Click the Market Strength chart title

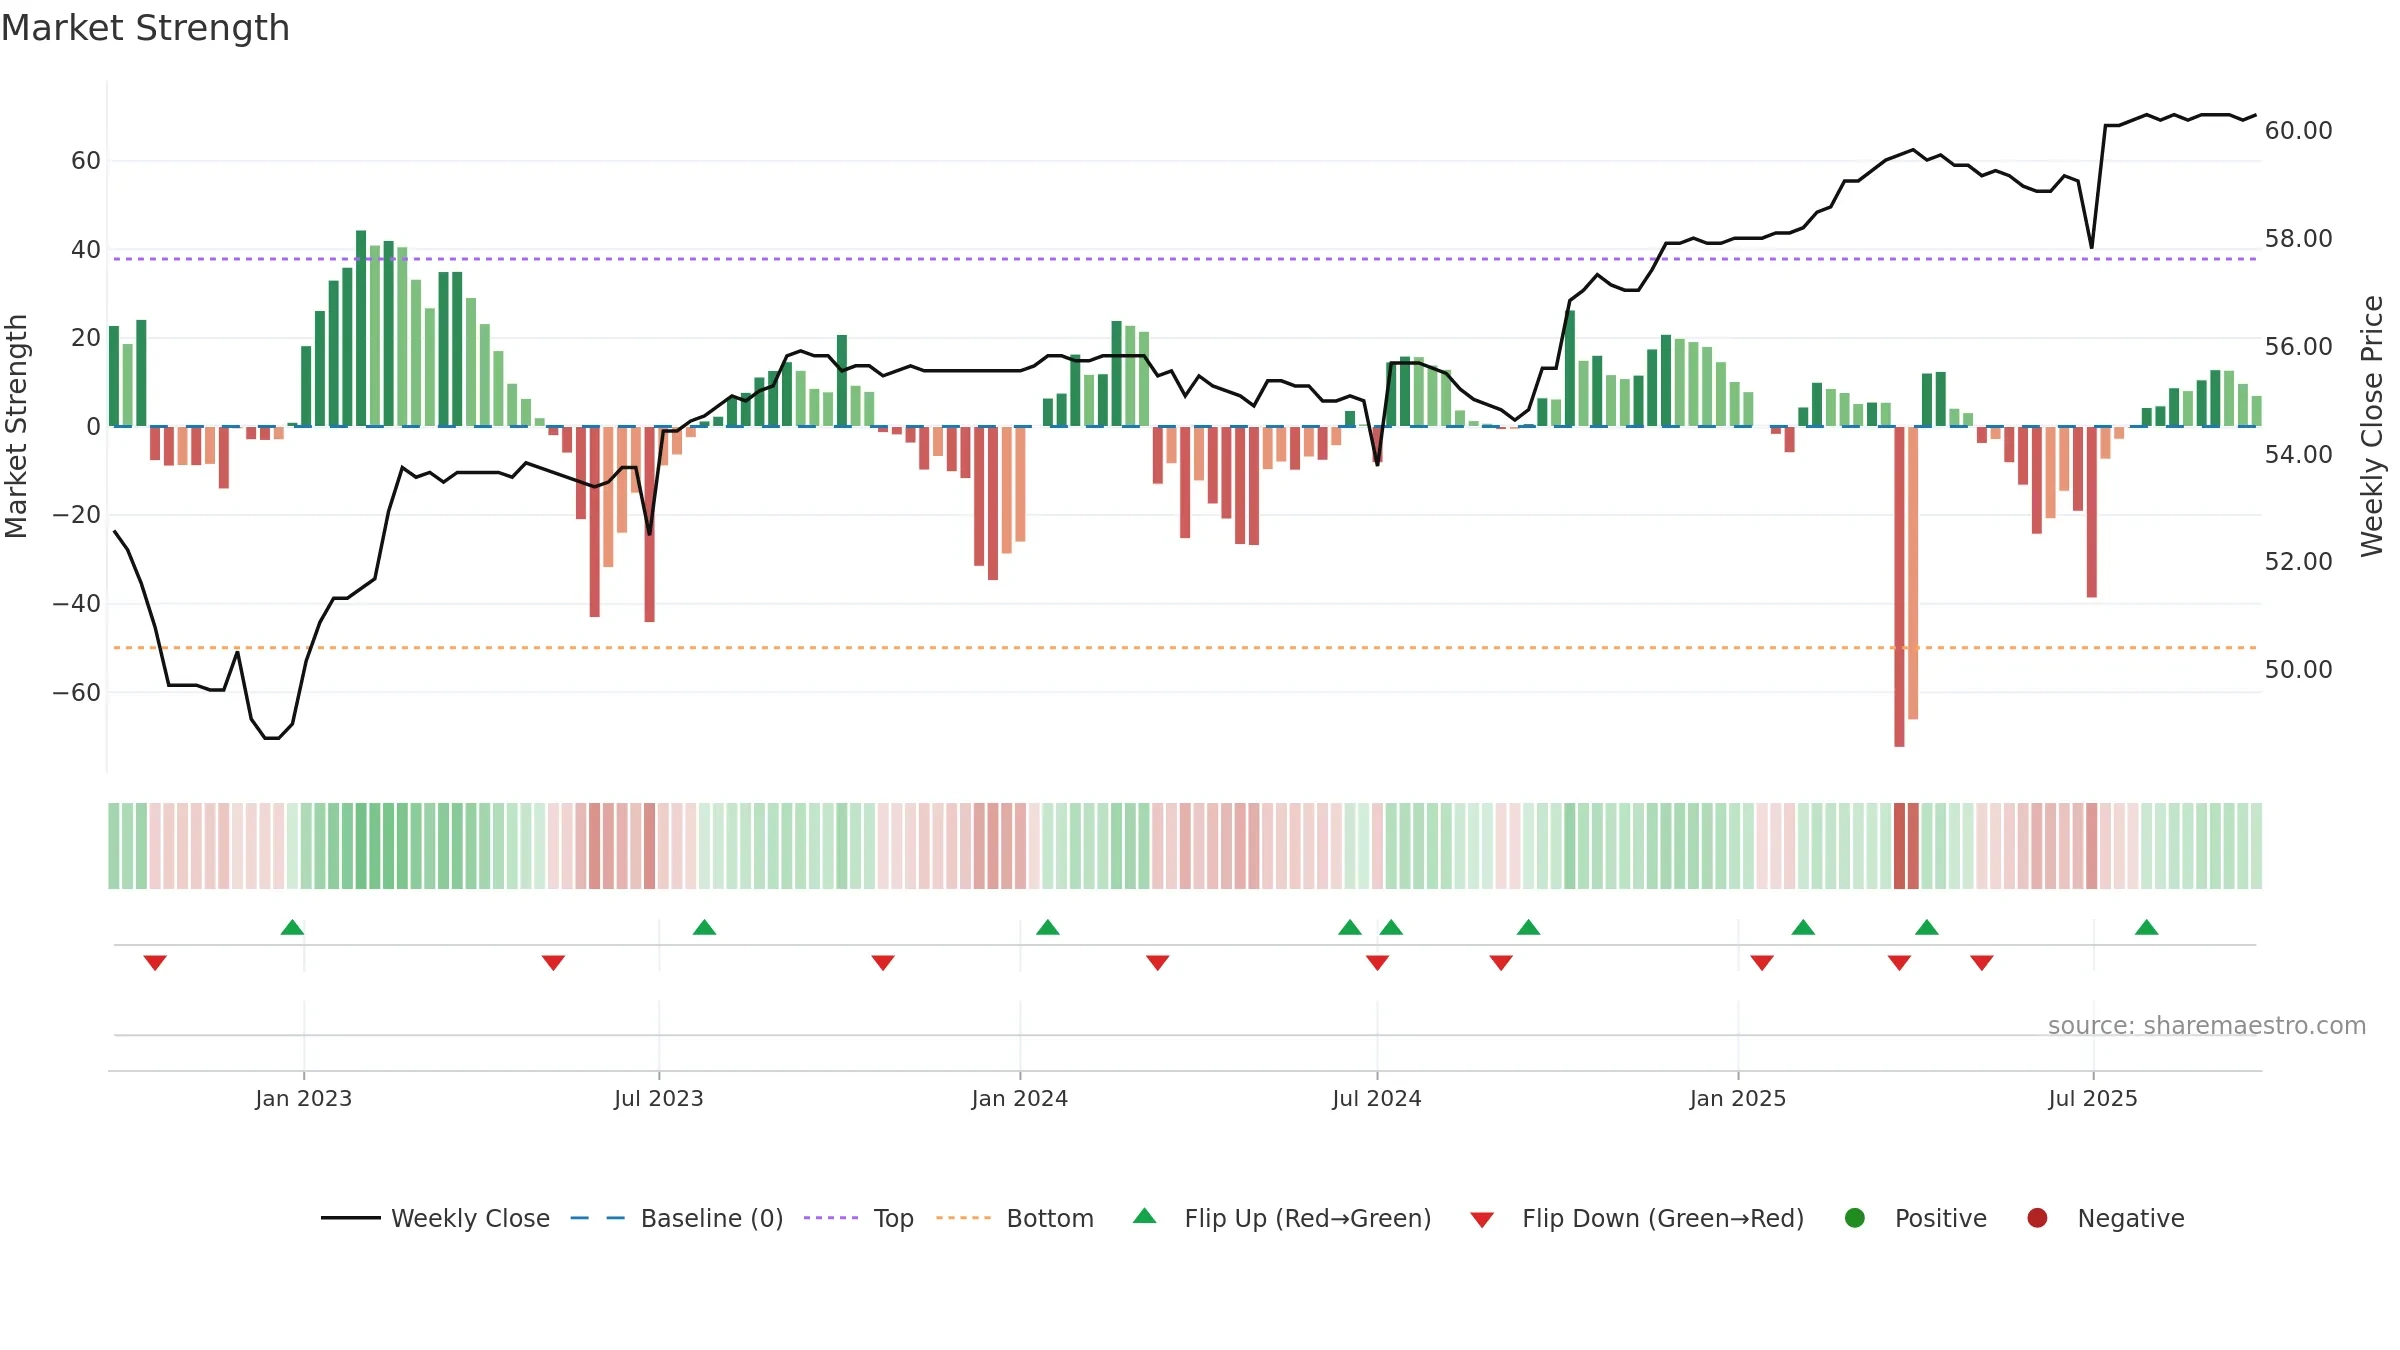click(145, 28)
